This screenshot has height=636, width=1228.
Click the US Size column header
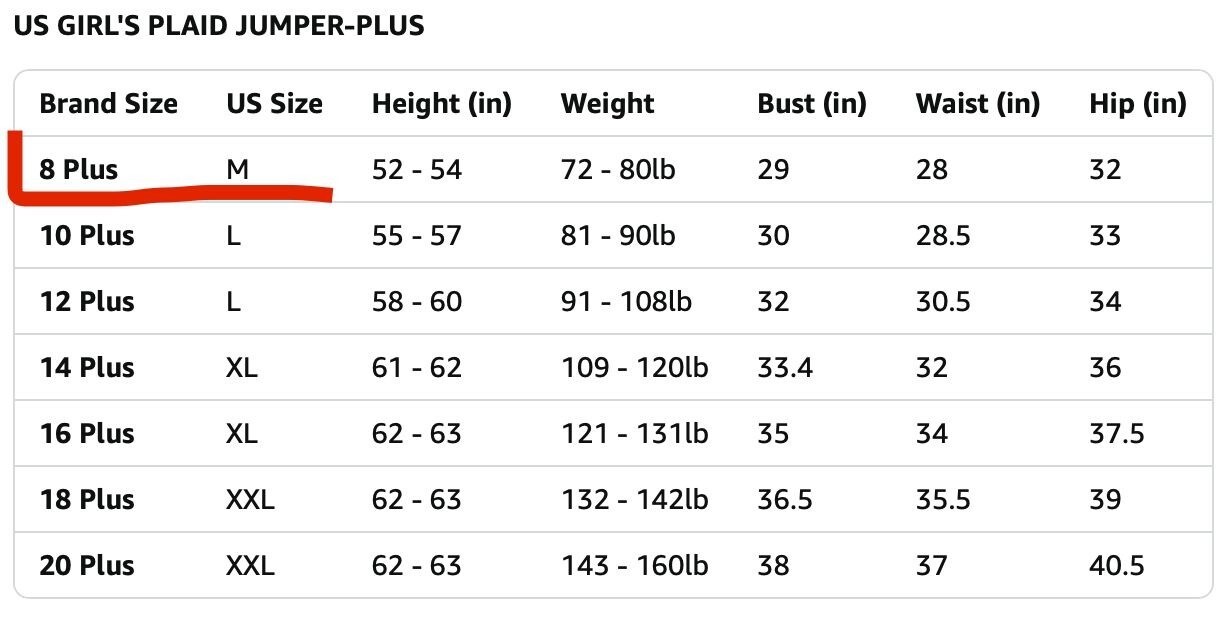click(274, 104)
